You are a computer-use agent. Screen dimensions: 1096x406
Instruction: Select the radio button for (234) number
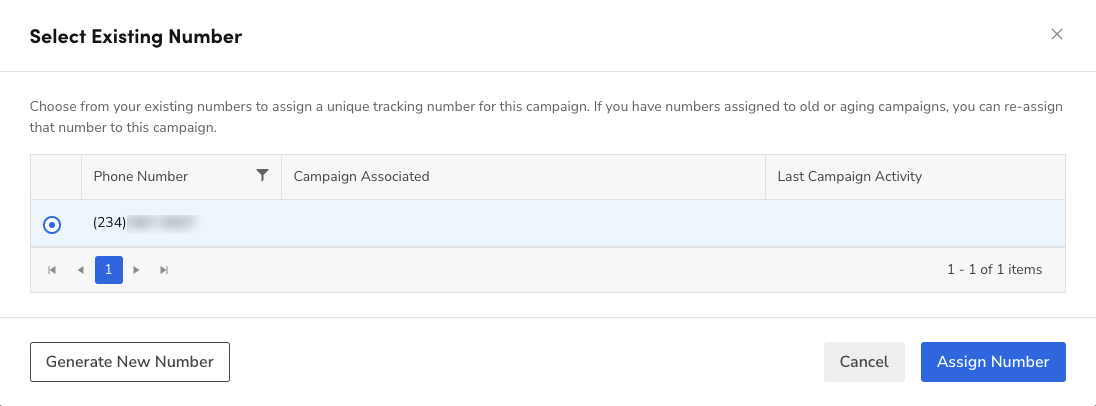point(52,225)
